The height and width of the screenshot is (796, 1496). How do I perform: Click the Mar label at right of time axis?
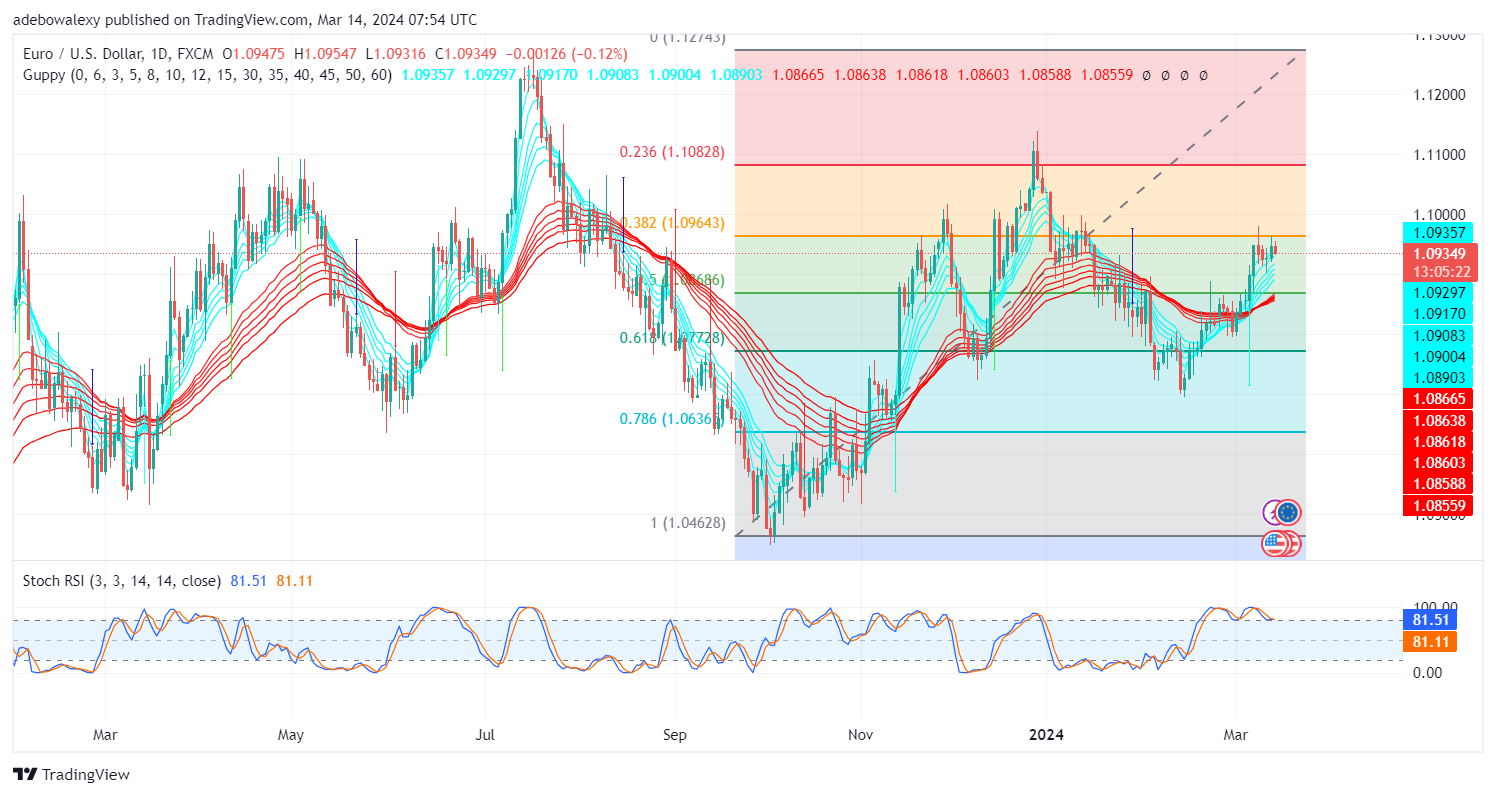point(1238,735)
